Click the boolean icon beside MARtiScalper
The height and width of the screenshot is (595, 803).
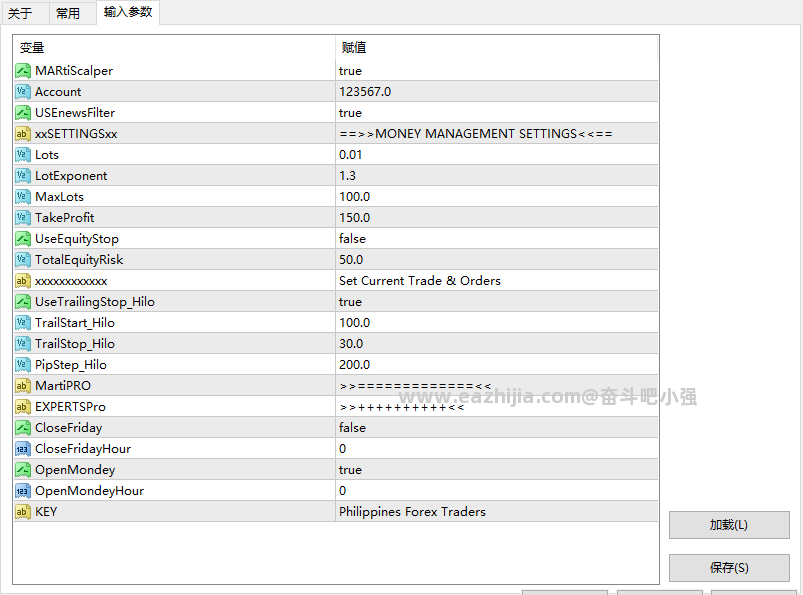click(23, 71)
